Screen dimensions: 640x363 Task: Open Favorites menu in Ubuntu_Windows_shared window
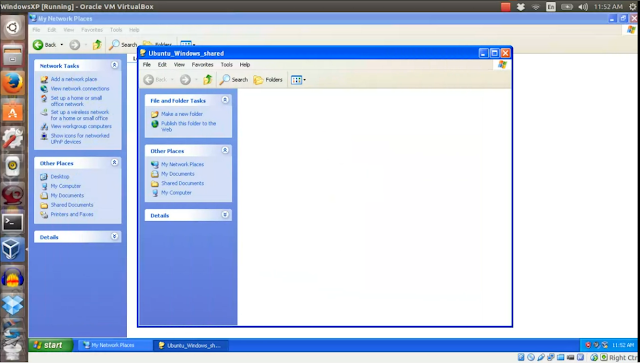202,65
